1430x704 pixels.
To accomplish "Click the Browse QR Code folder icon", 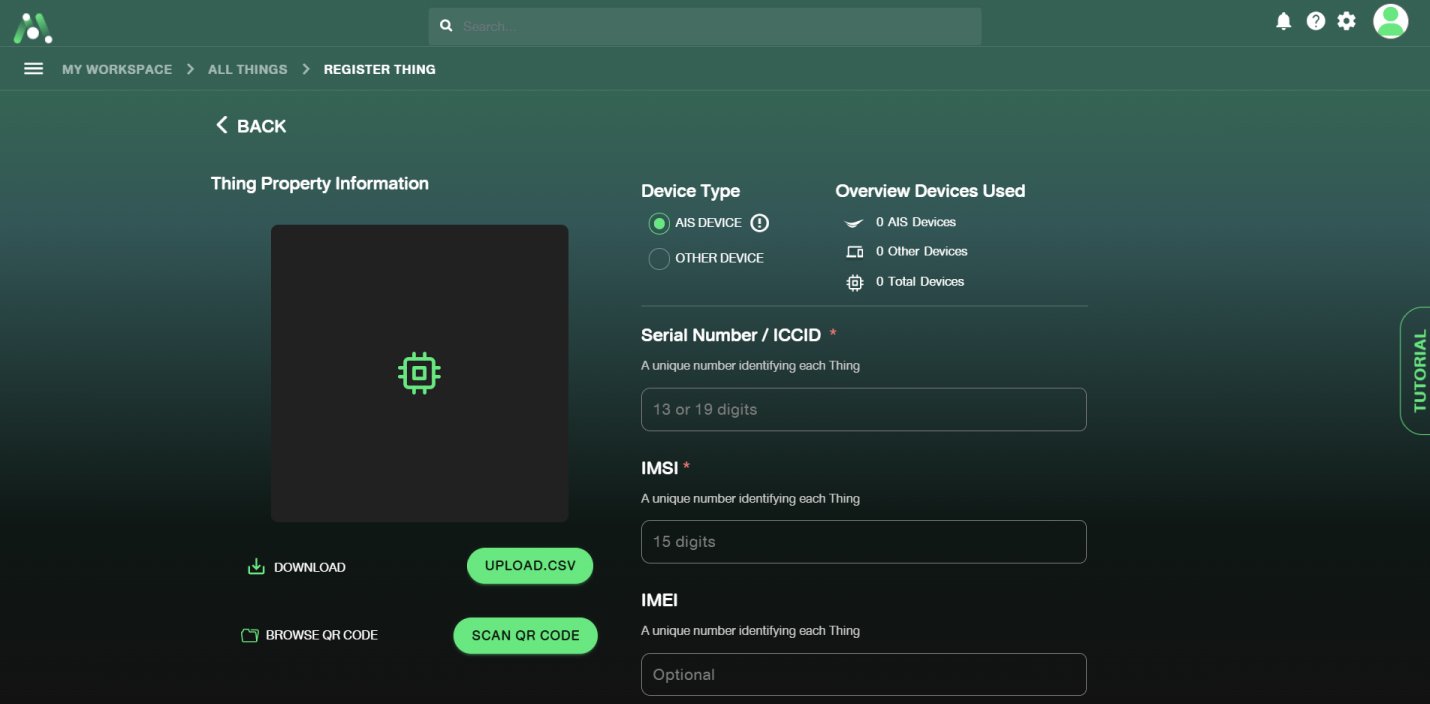I will pos(249,635).
